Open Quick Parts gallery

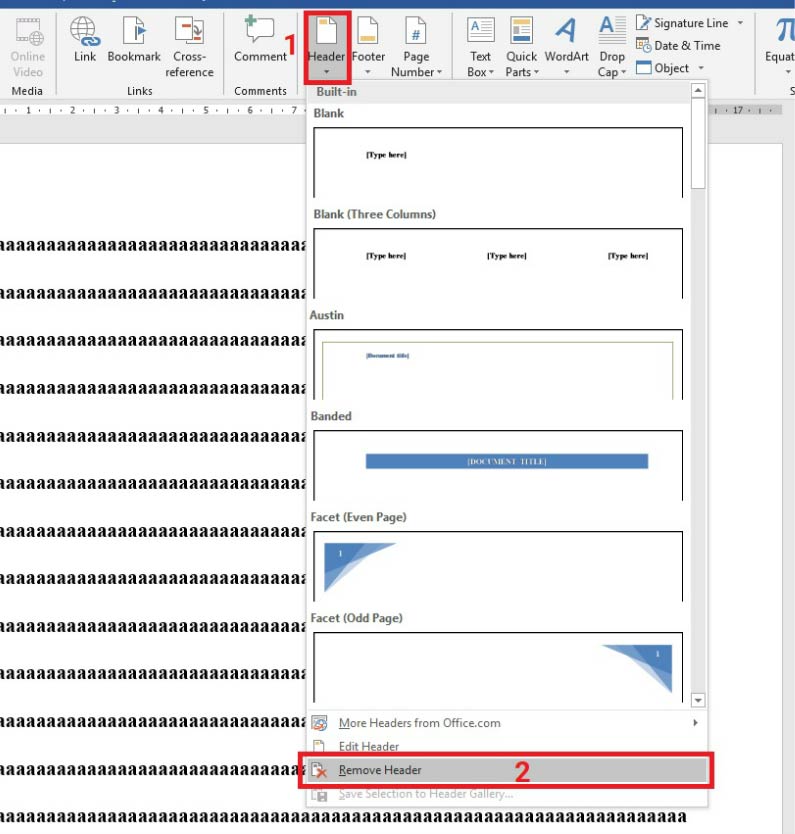coord(521,33)
